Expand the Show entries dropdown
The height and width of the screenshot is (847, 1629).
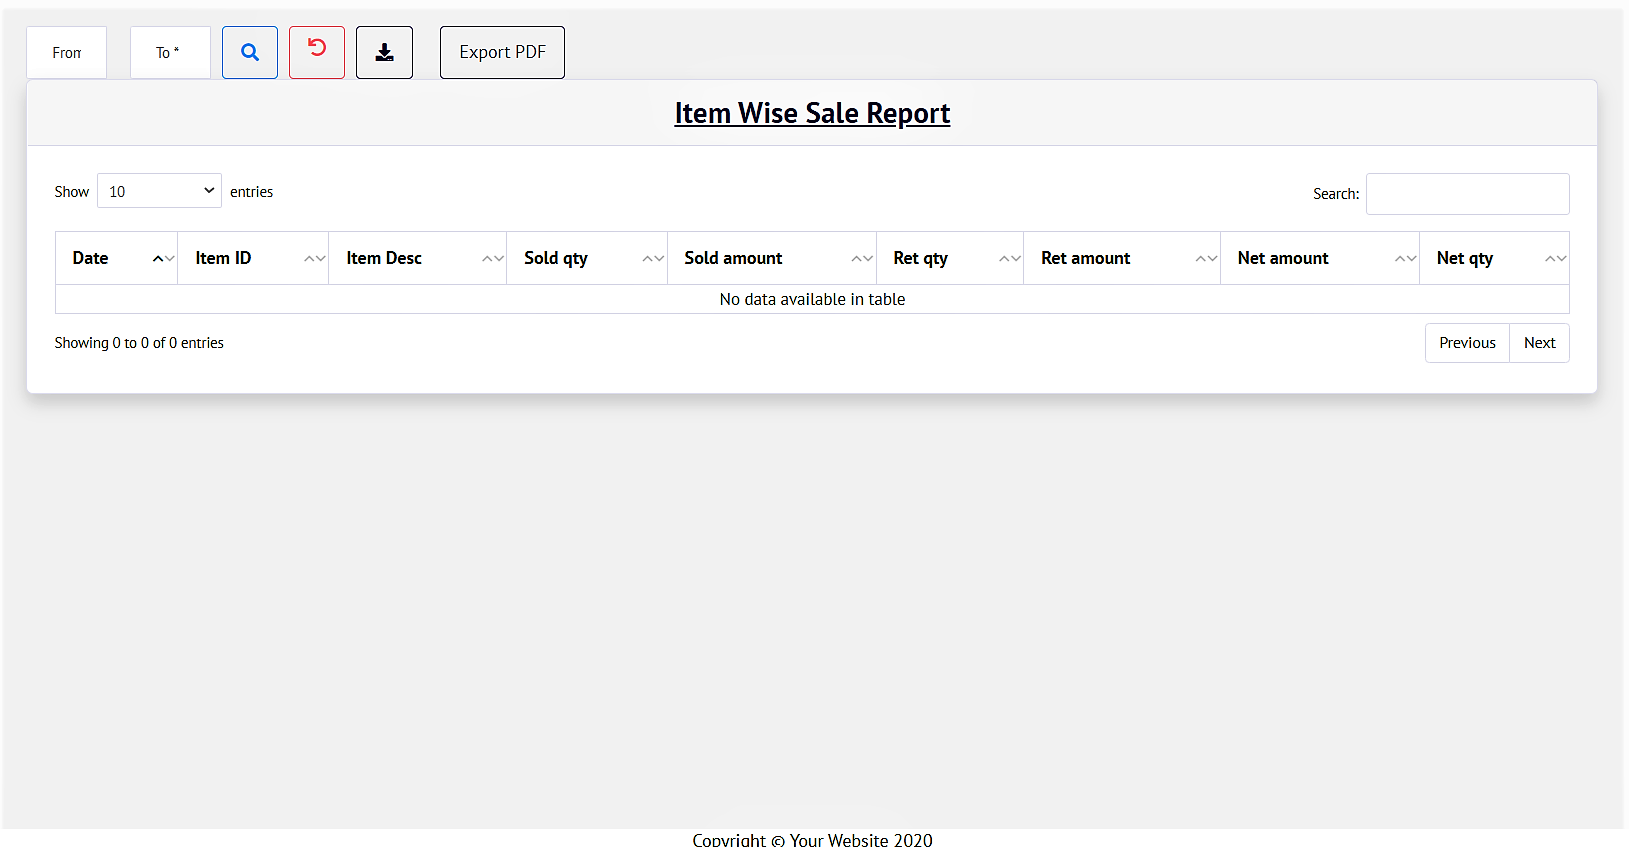159,191
